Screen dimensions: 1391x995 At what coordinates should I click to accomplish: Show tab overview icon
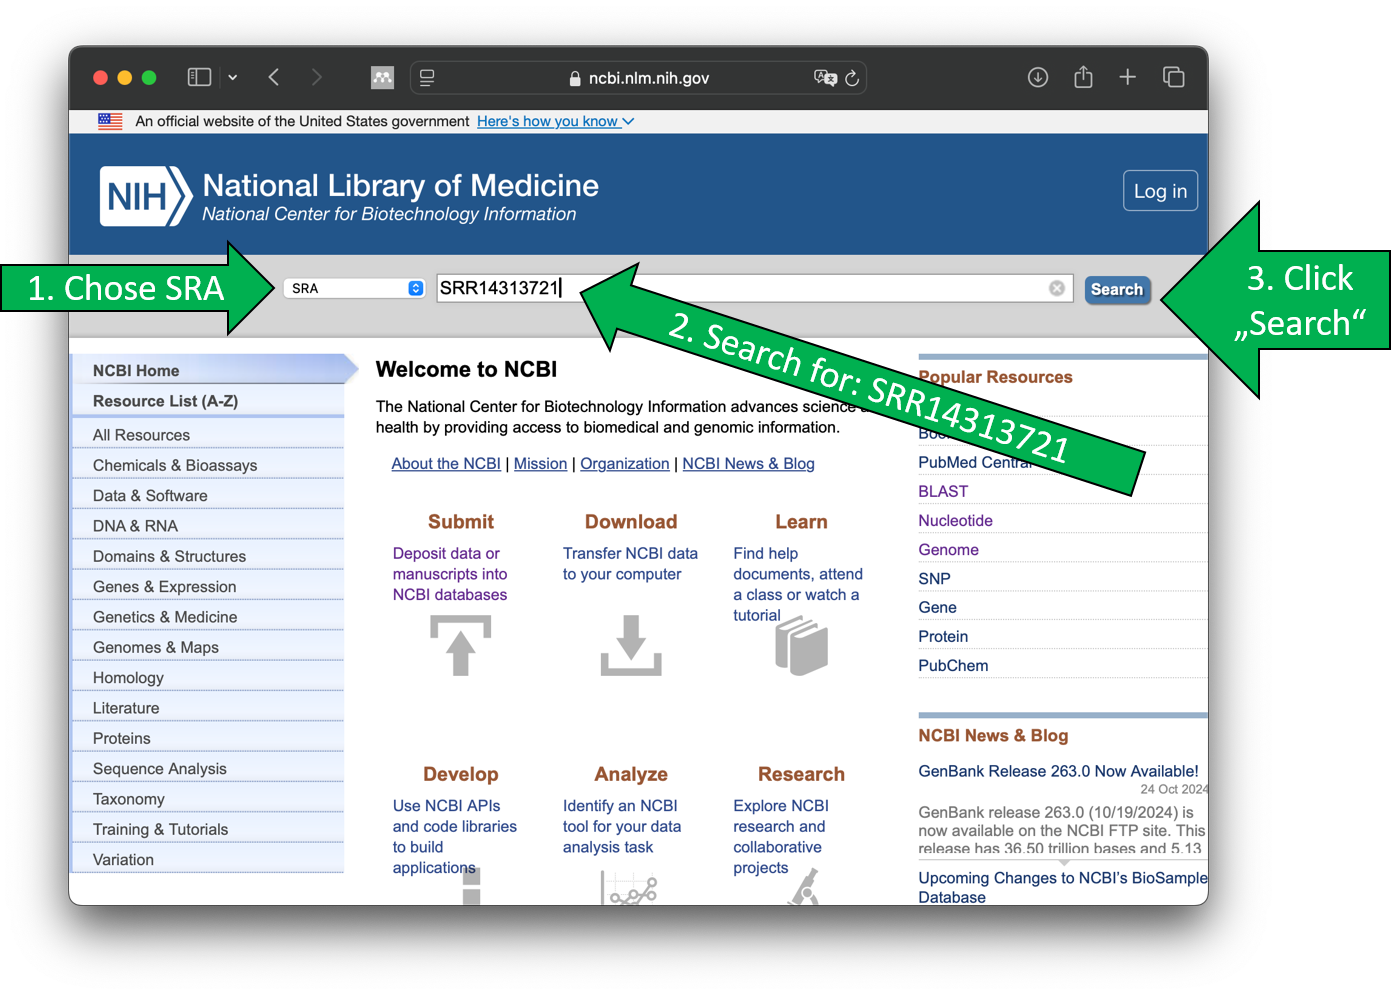click(x=1174, y=77)
